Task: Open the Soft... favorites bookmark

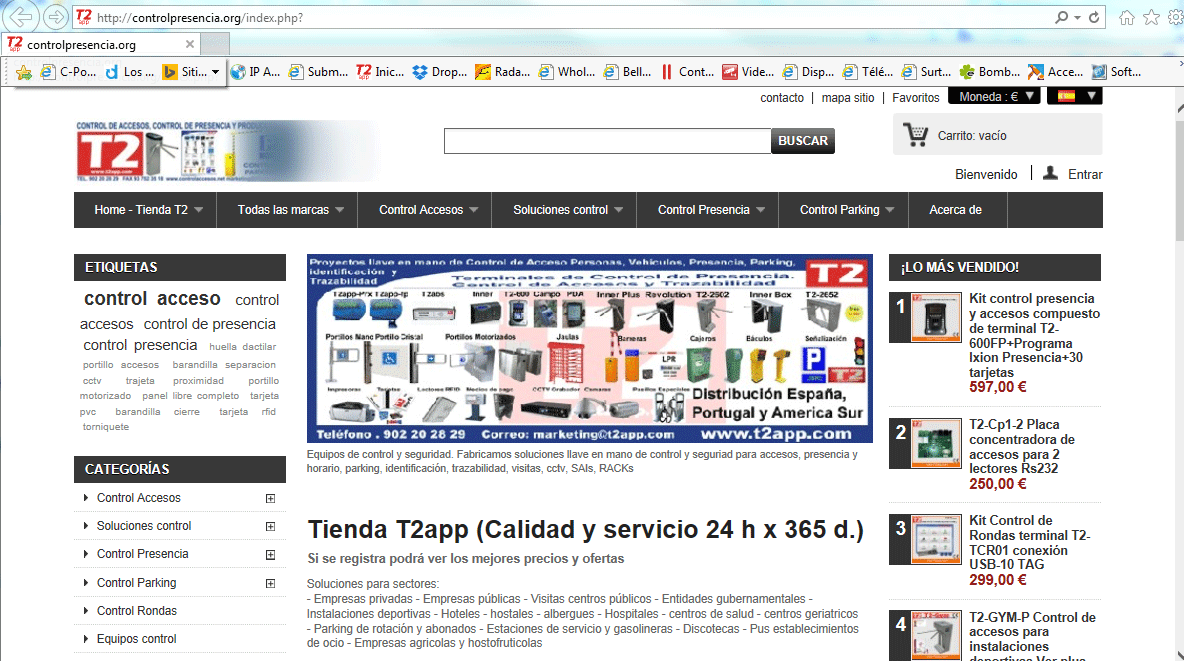Action: [x=1116, y=72]
